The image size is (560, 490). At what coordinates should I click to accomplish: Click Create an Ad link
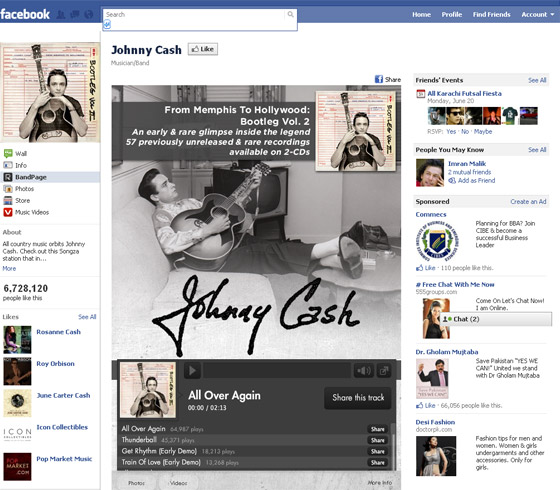[528, 201]
